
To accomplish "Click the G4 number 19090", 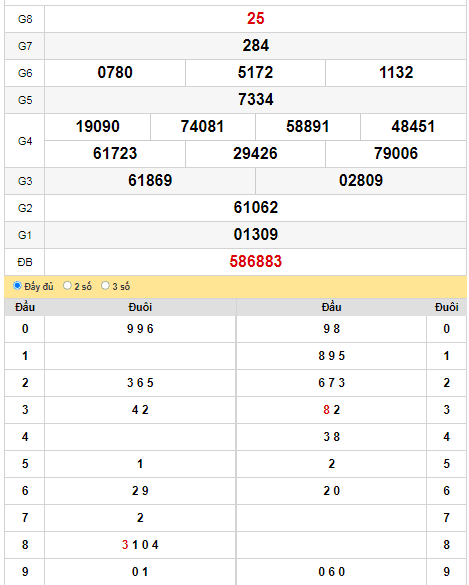I will (98, 126).
